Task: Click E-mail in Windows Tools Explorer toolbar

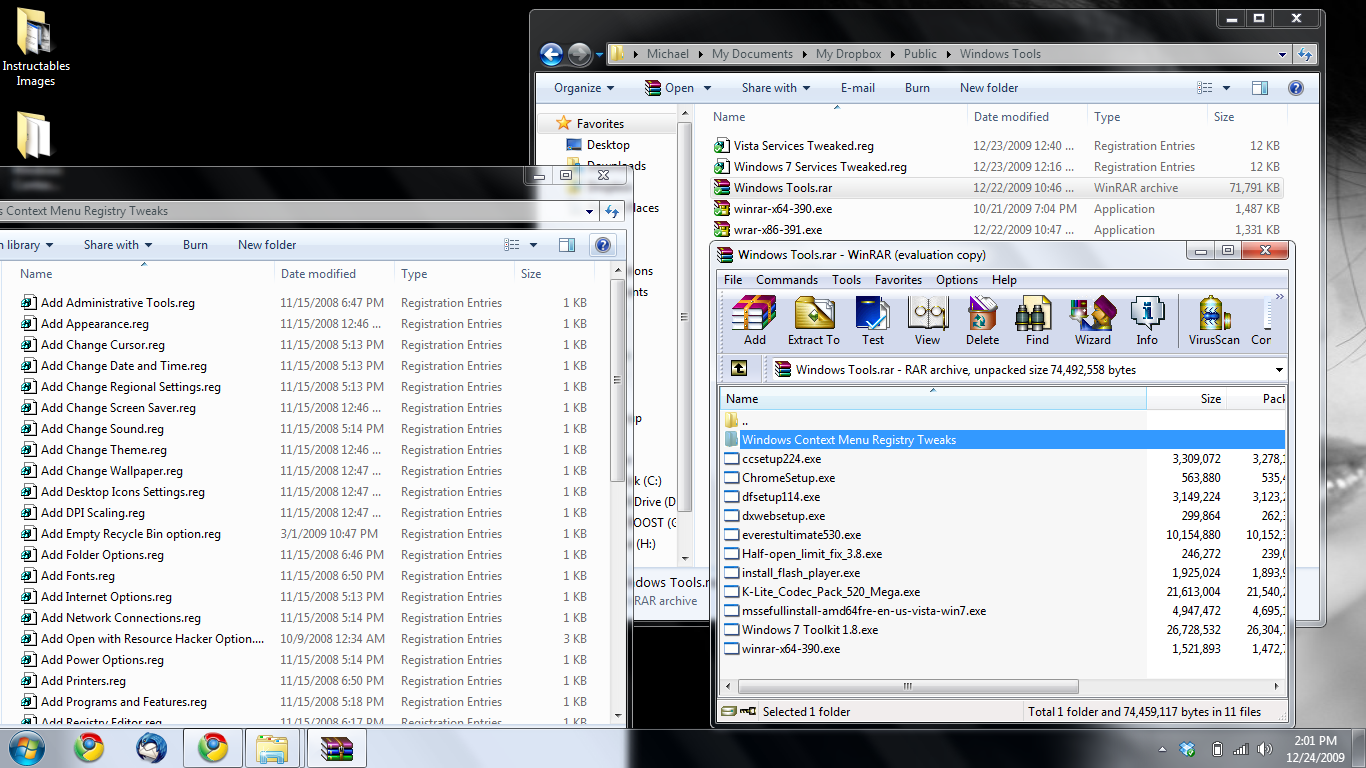Action: [x=857, y=88]
